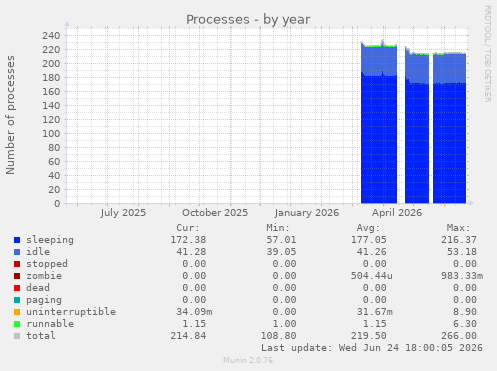497x371 pixels.
Task: Click the 'runnable' legend label
Action: [x=50, y=324]
